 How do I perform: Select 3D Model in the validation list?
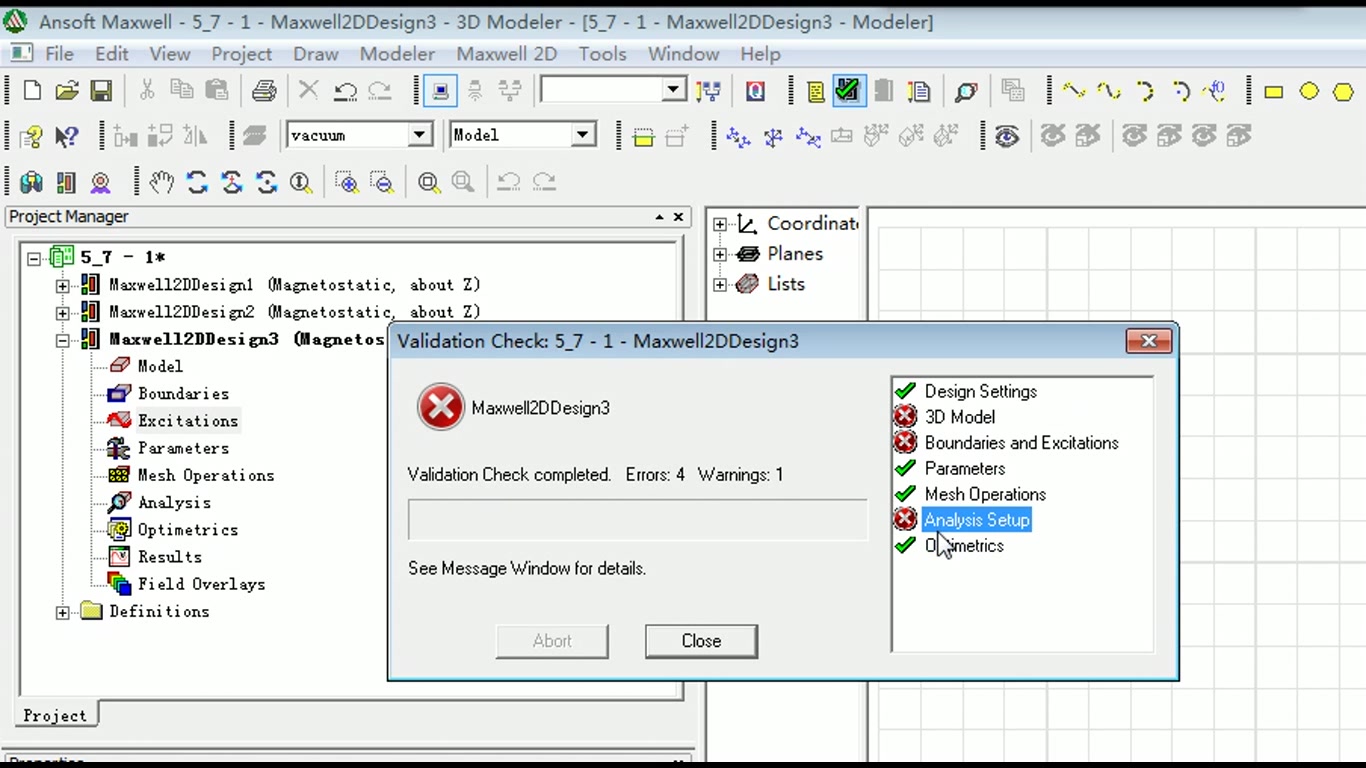point(959,417)
